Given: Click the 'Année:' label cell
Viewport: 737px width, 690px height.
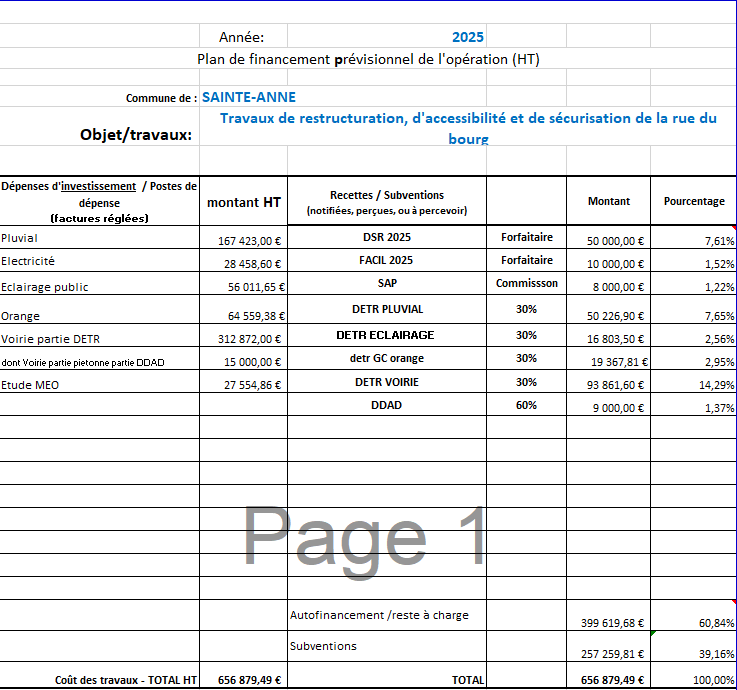Looking at the screenshot, I should [x=242, y=37].
